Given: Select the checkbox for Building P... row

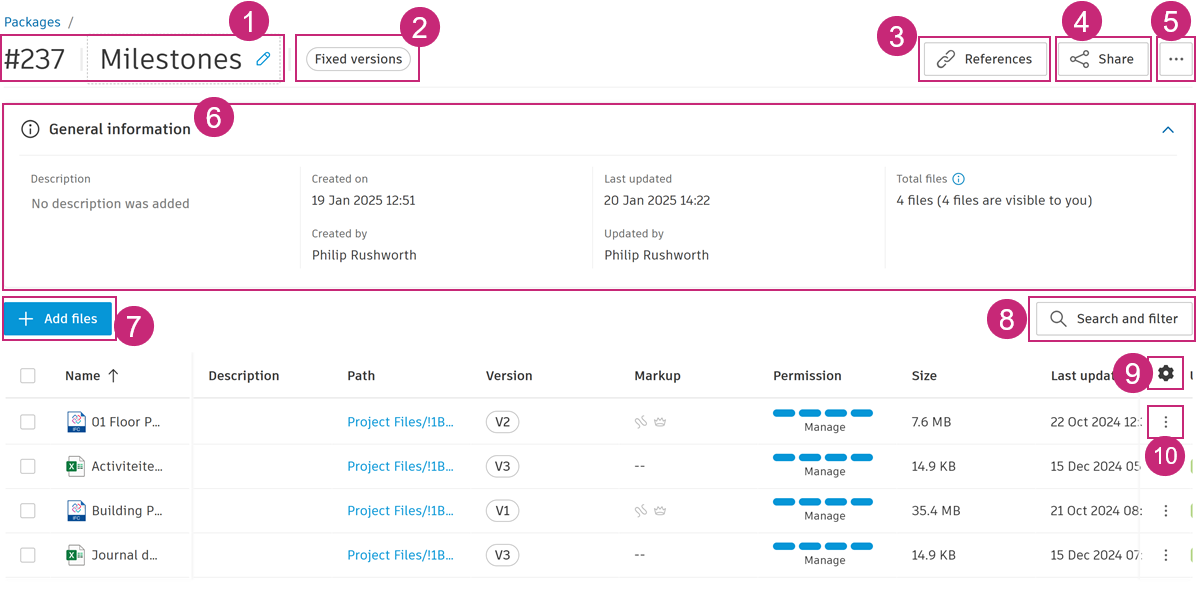Looking at the screenshot, I should pos(28,510).
